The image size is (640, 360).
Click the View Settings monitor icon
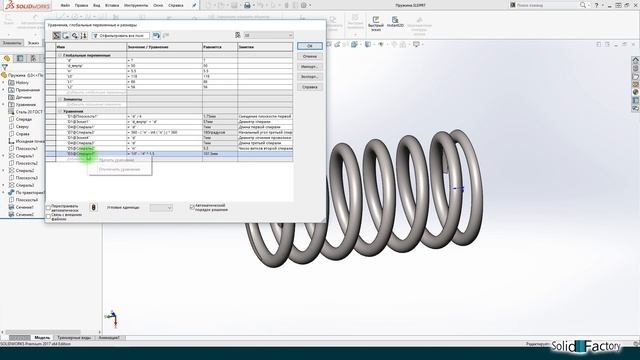point(416,44)
